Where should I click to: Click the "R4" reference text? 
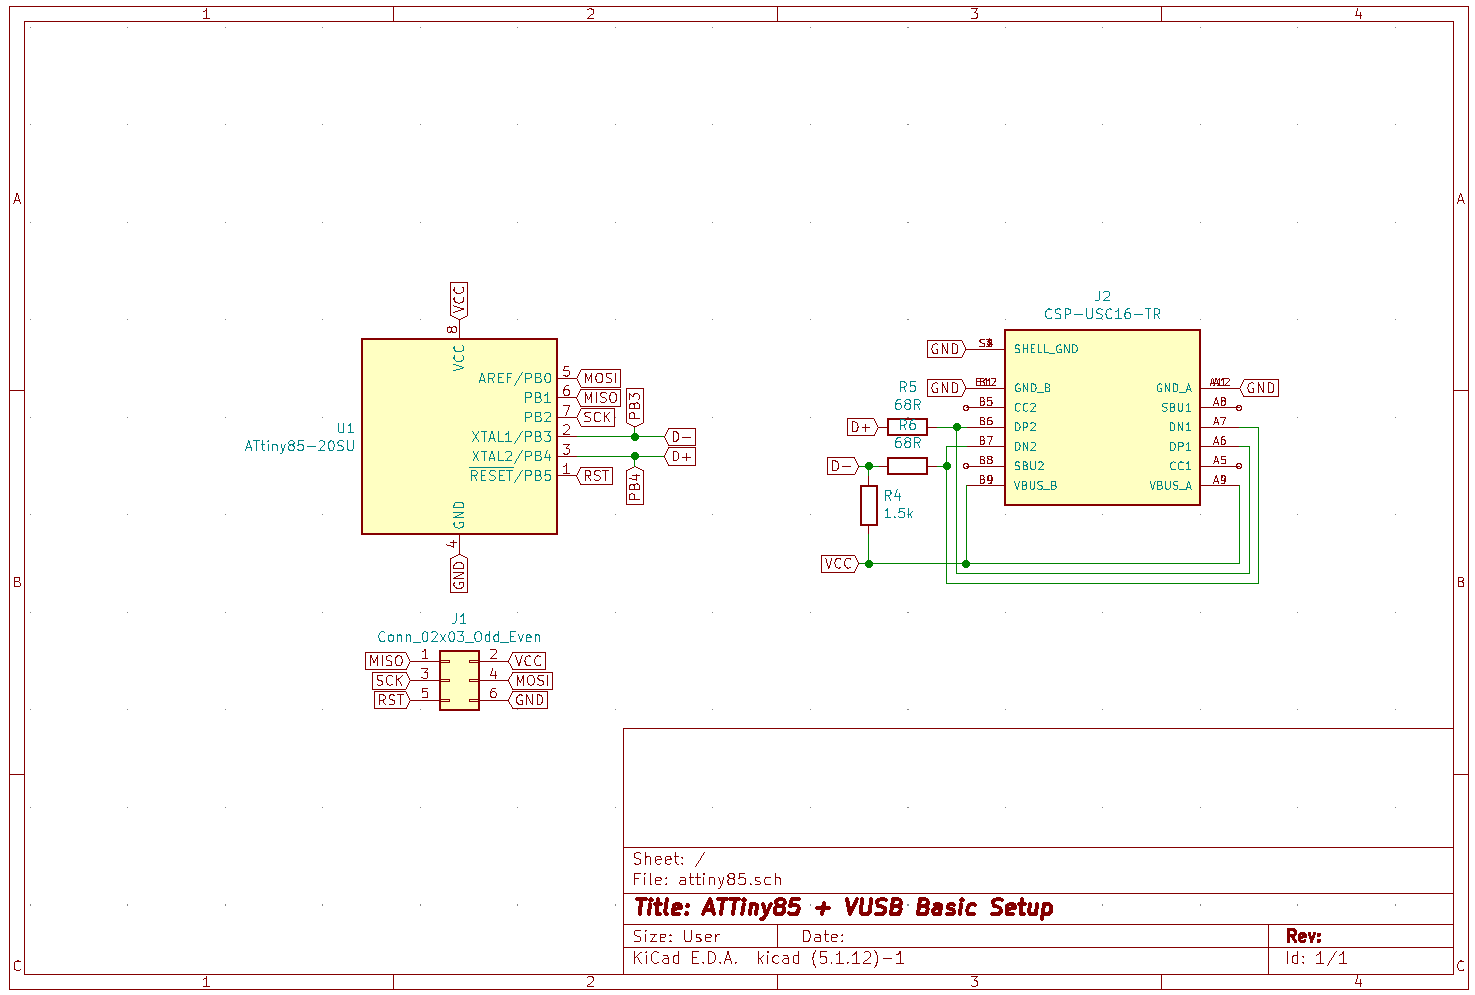click(x=892, y=495)
